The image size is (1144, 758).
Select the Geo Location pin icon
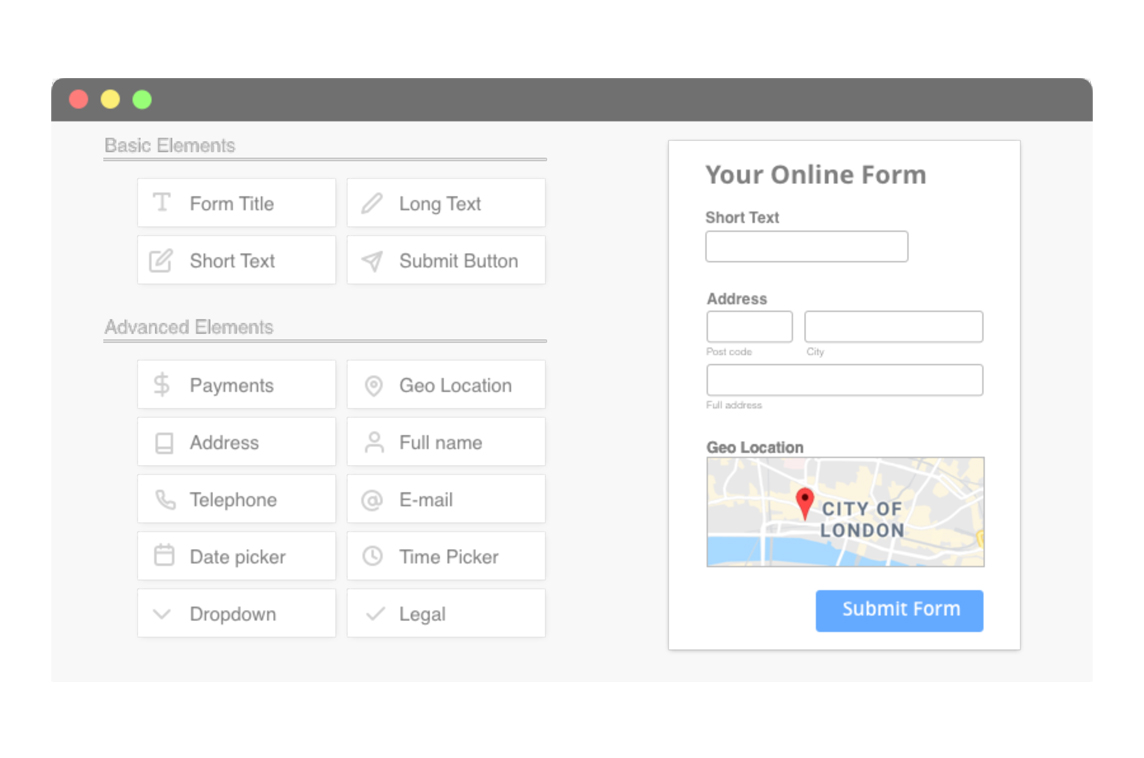(x=373, y=385)
